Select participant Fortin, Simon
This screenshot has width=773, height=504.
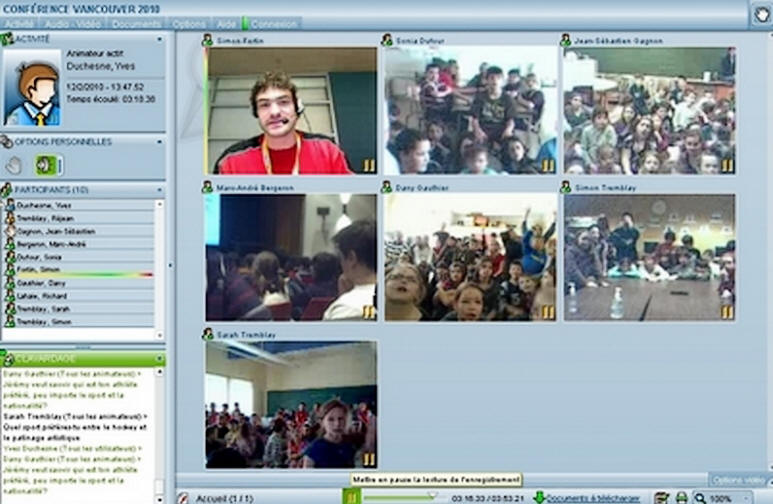79,270
